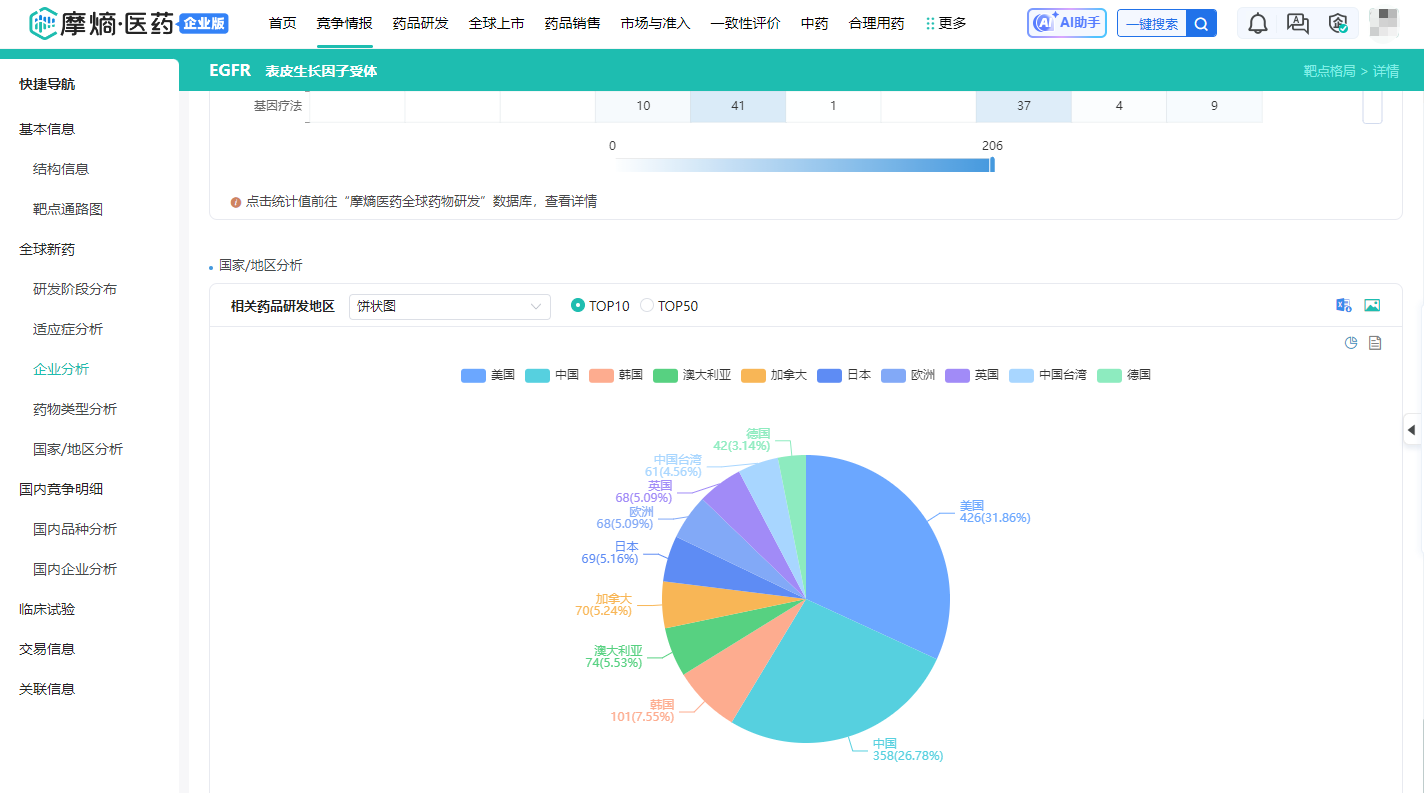Toggle the 英国 legend series
The height and width of the screenshot is (793, 1424).
pyautogui.click(x=972, y=375)
